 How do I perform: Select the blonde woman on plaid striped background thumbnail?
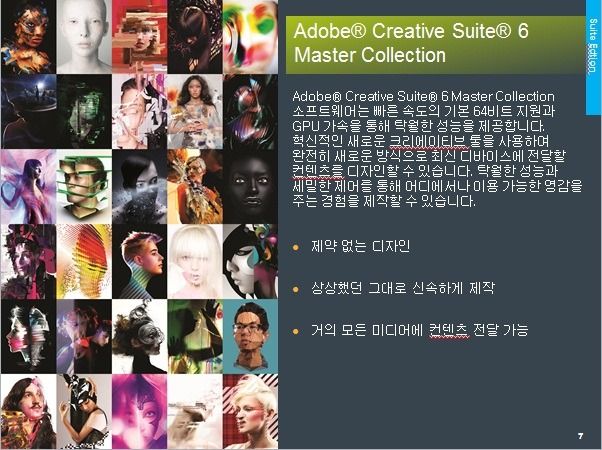coord(250,412)
